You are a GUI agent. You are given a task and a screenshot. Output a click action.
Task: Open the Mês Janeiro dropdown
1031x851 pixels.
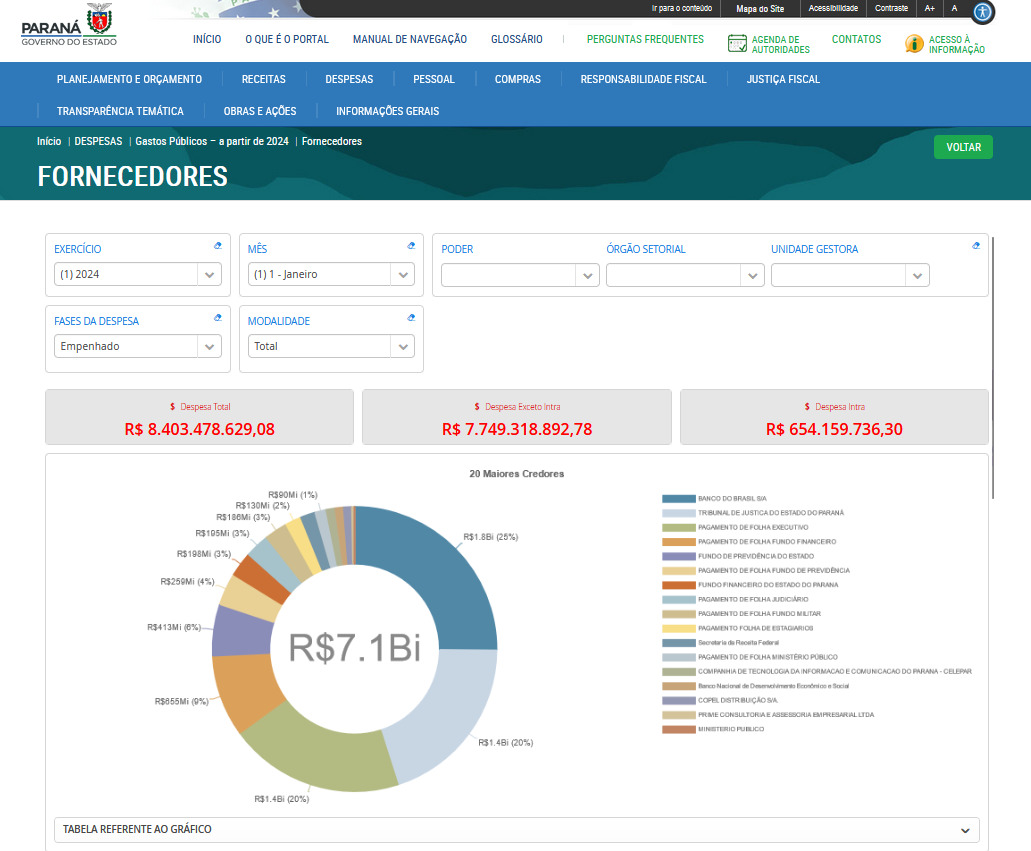tap(331, 274)
